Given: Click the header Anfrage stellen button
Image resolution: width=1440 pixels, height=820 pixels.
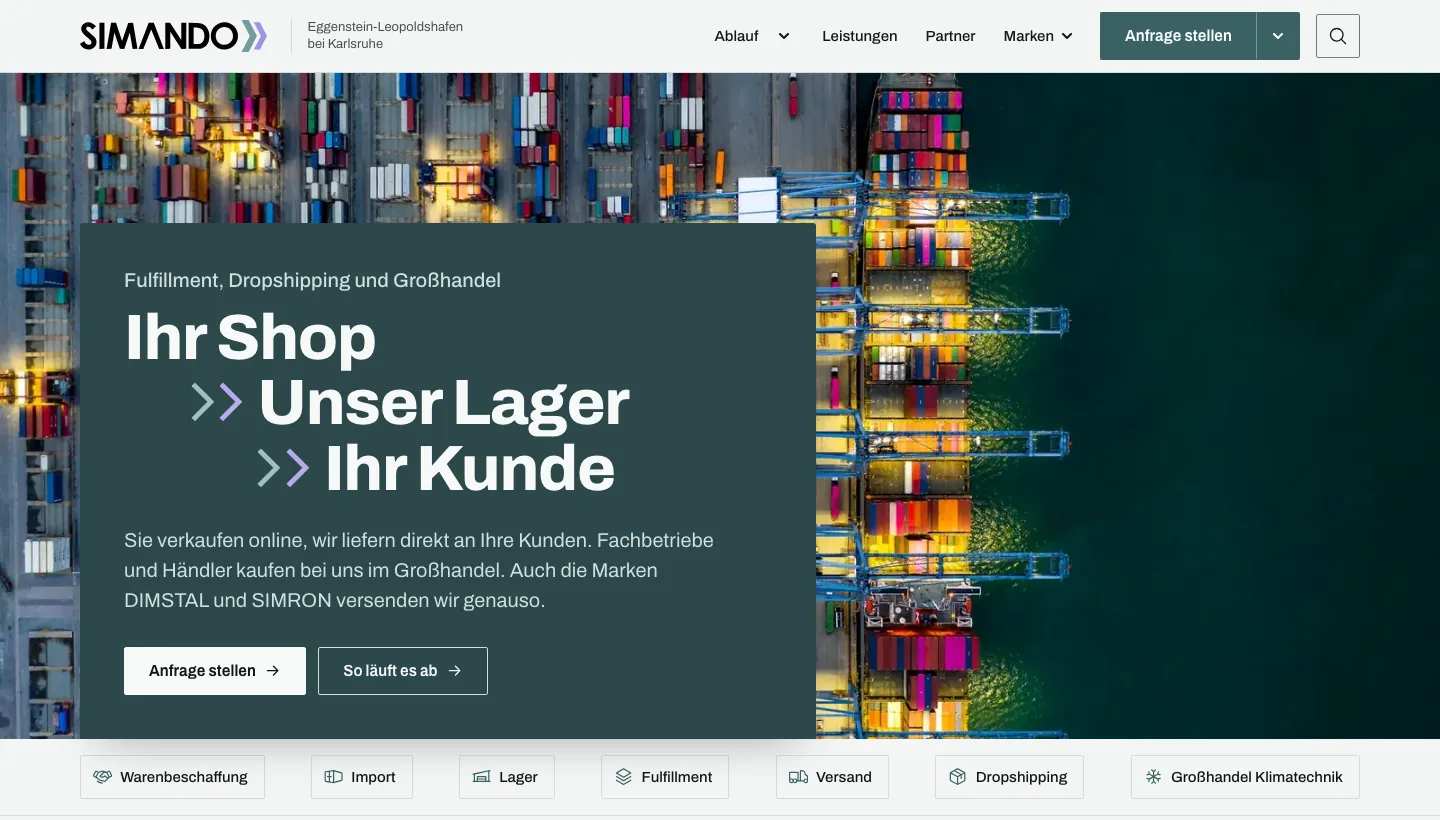Looking at the screenshot, I should 1178,36.
